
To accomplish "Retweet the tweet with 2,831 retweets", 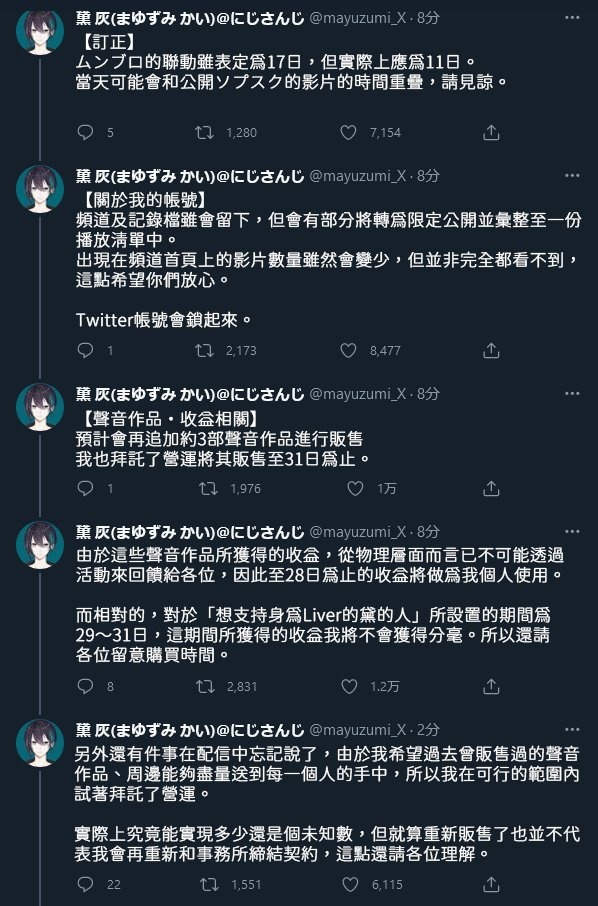I will pos(205,686).
